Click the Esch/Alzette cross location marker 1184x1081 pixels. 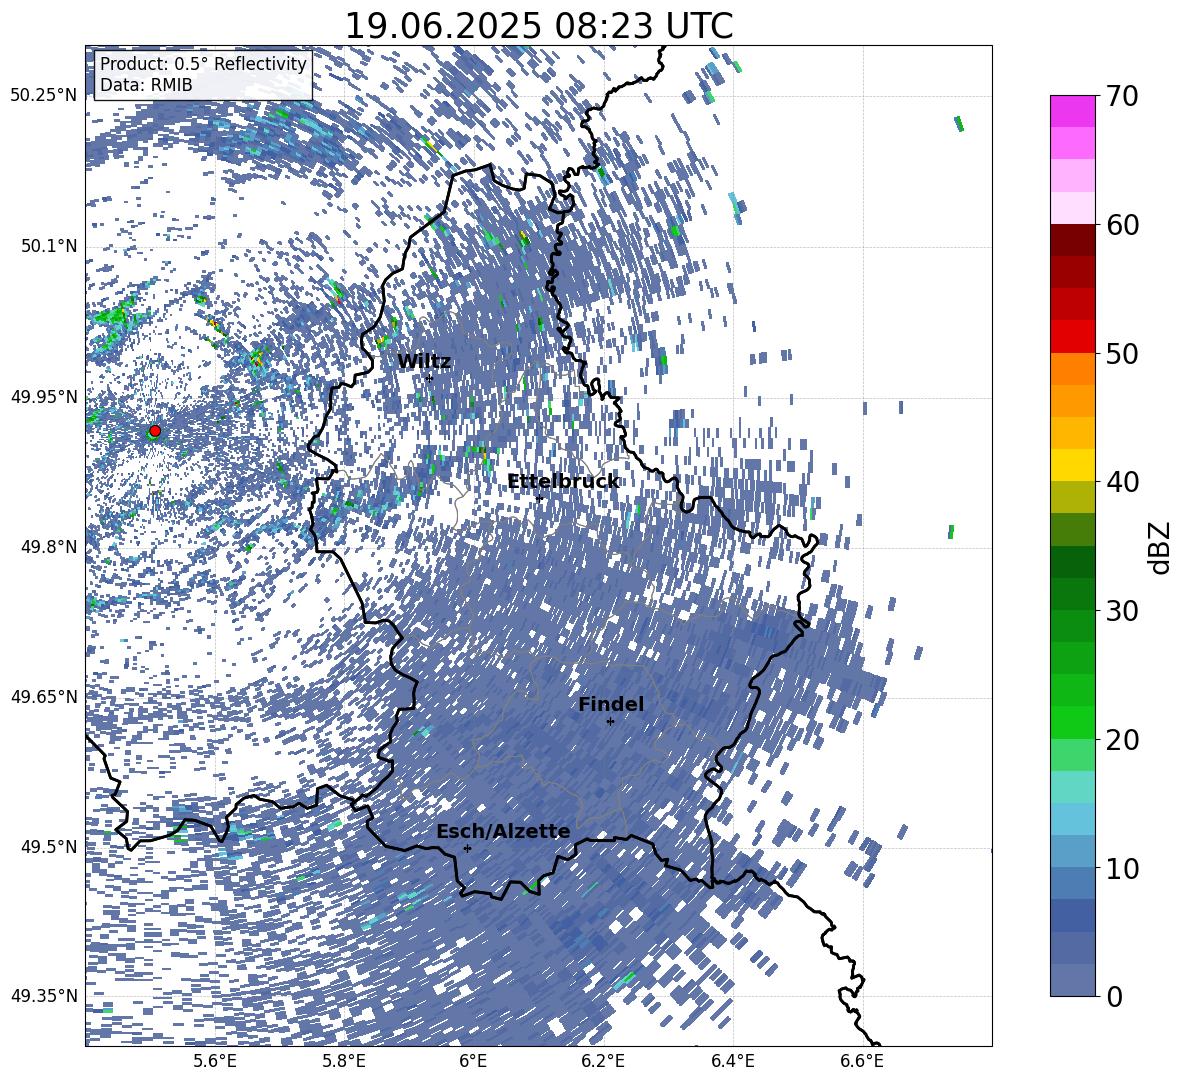(467, 848)
